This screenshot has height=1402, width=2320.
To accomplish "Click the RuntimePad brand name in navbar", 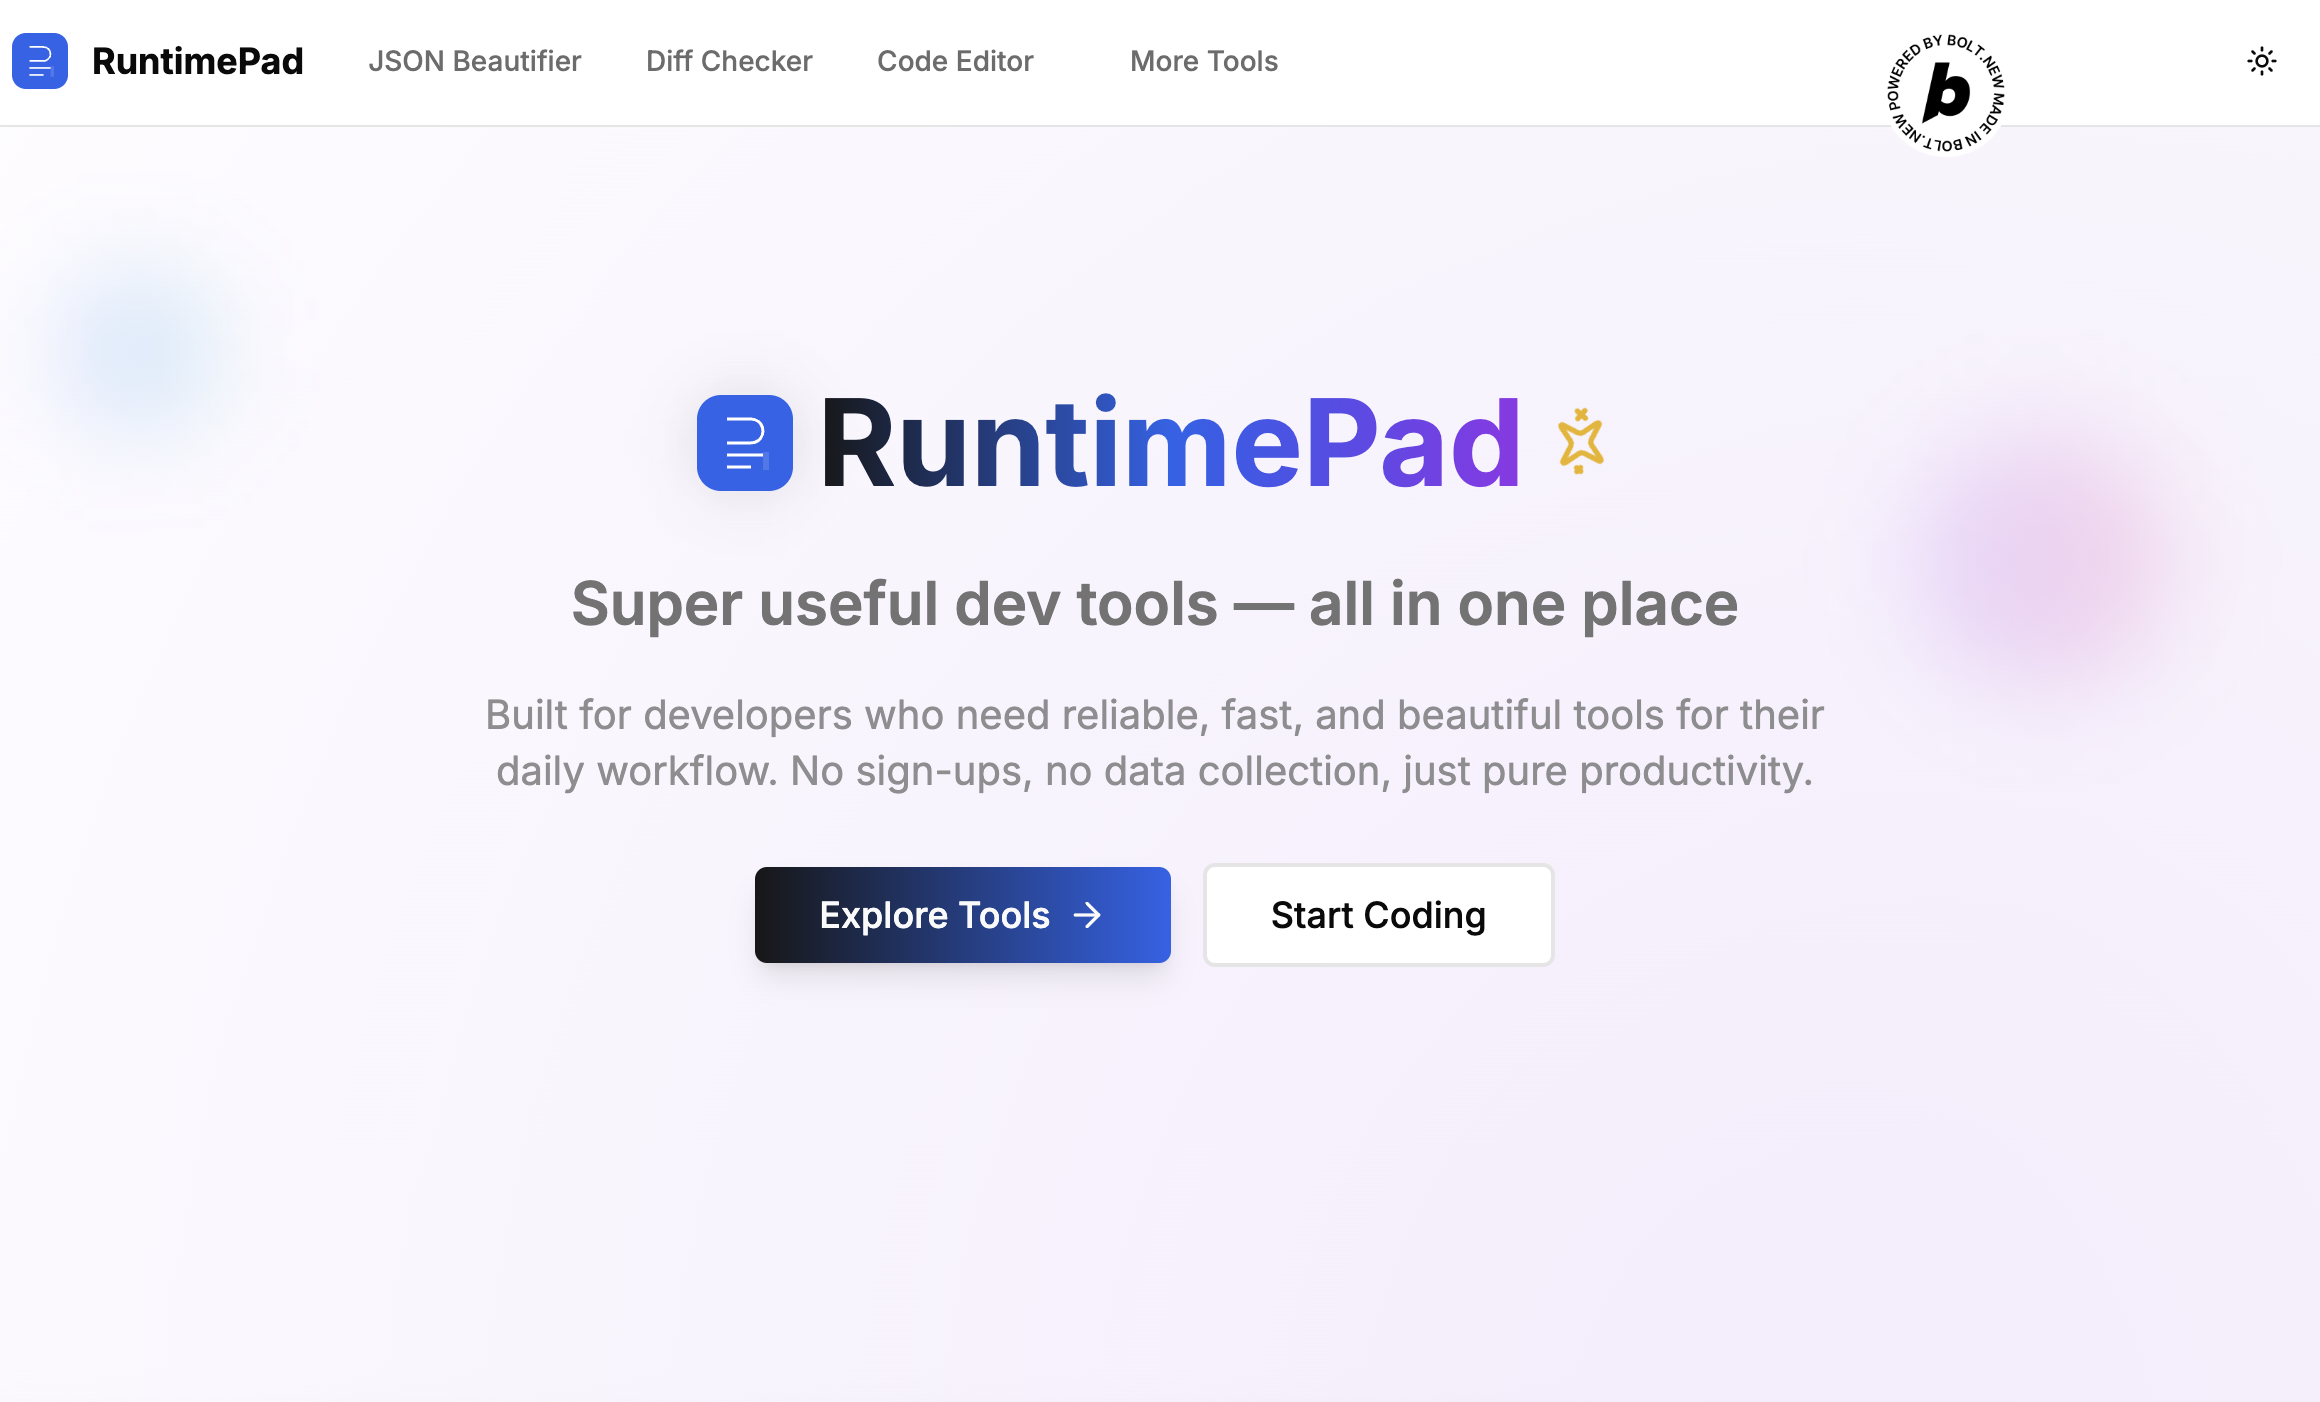I will click(x=197, y=61).
